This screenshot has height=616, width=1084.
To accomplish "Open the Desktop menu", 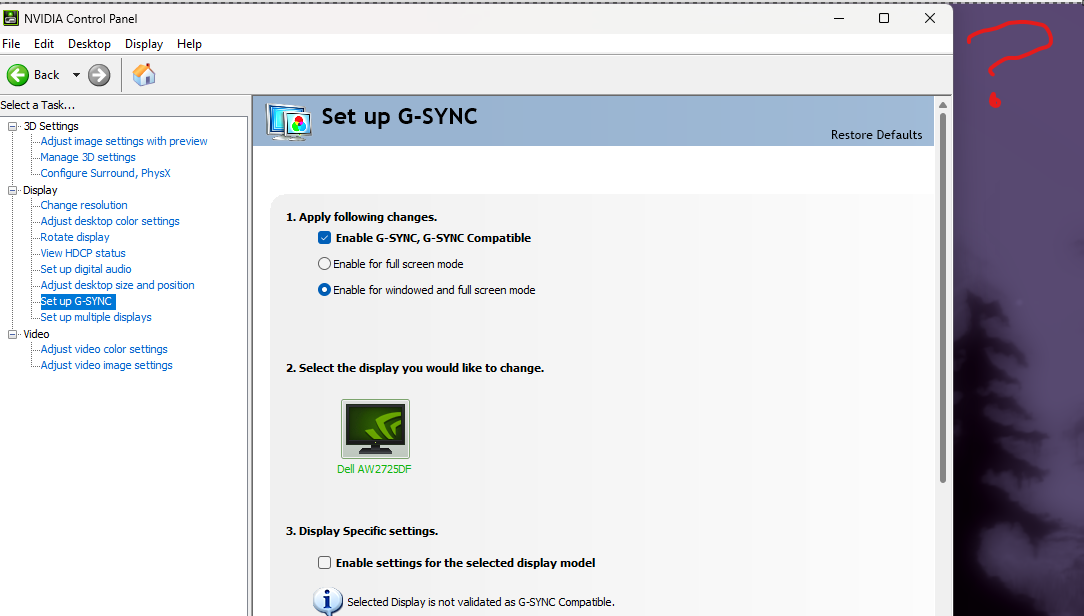I will click(x=89, y=44).
